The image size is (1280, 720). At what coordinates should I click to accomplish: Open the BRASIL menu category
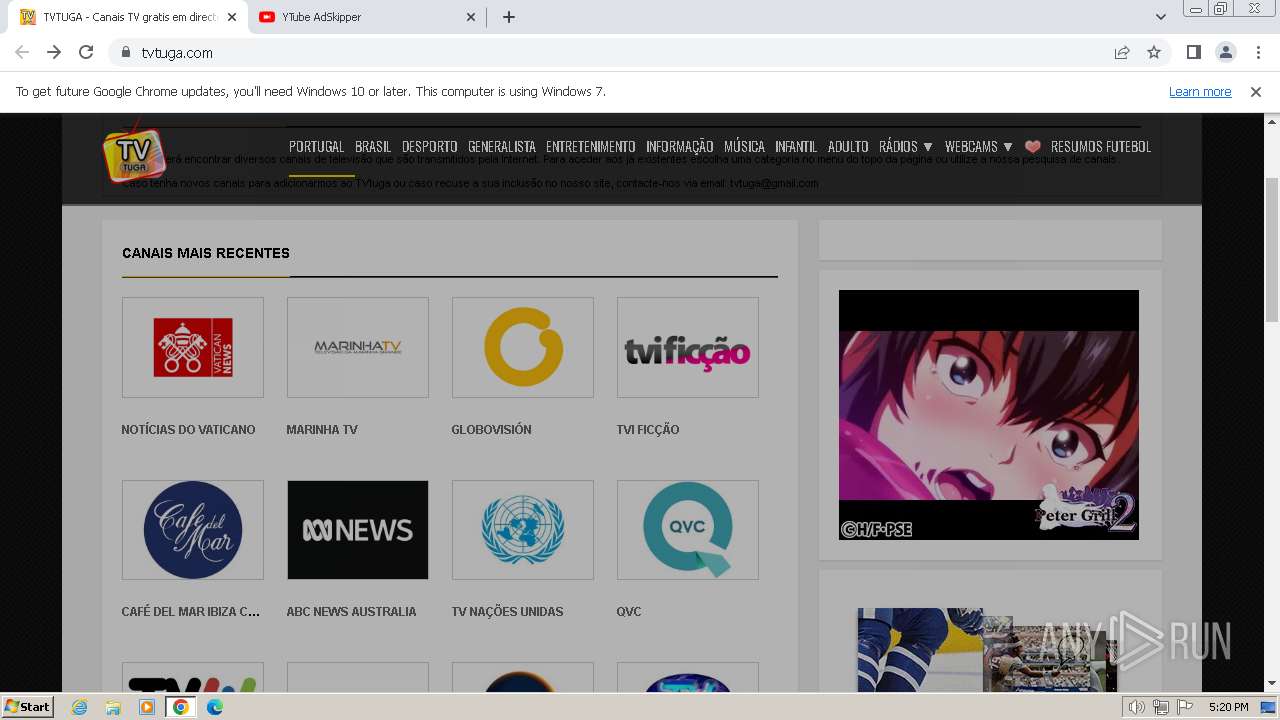373,147
